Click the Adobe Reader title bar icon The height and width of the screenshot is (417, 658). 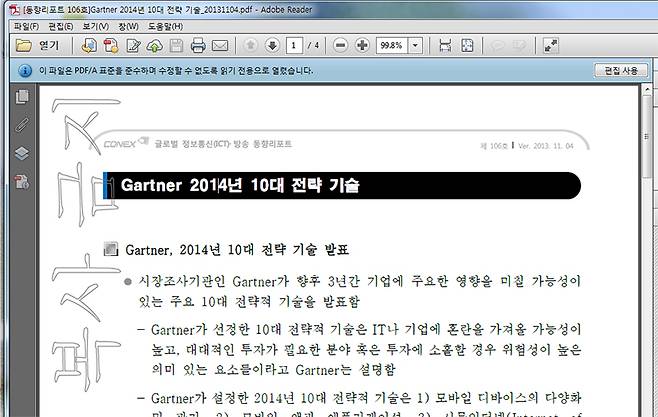pos(14,9)
